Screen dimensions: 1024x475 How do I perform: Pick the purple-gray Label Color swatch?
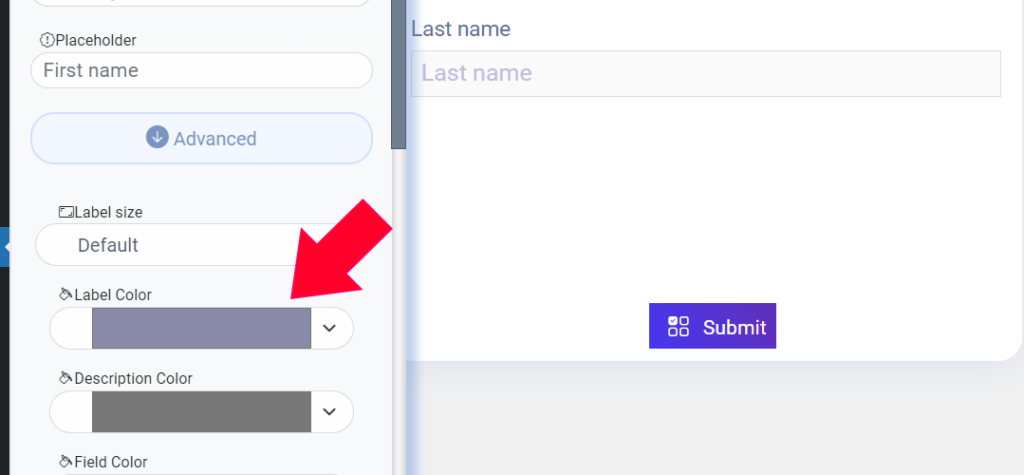coord(201,328)
